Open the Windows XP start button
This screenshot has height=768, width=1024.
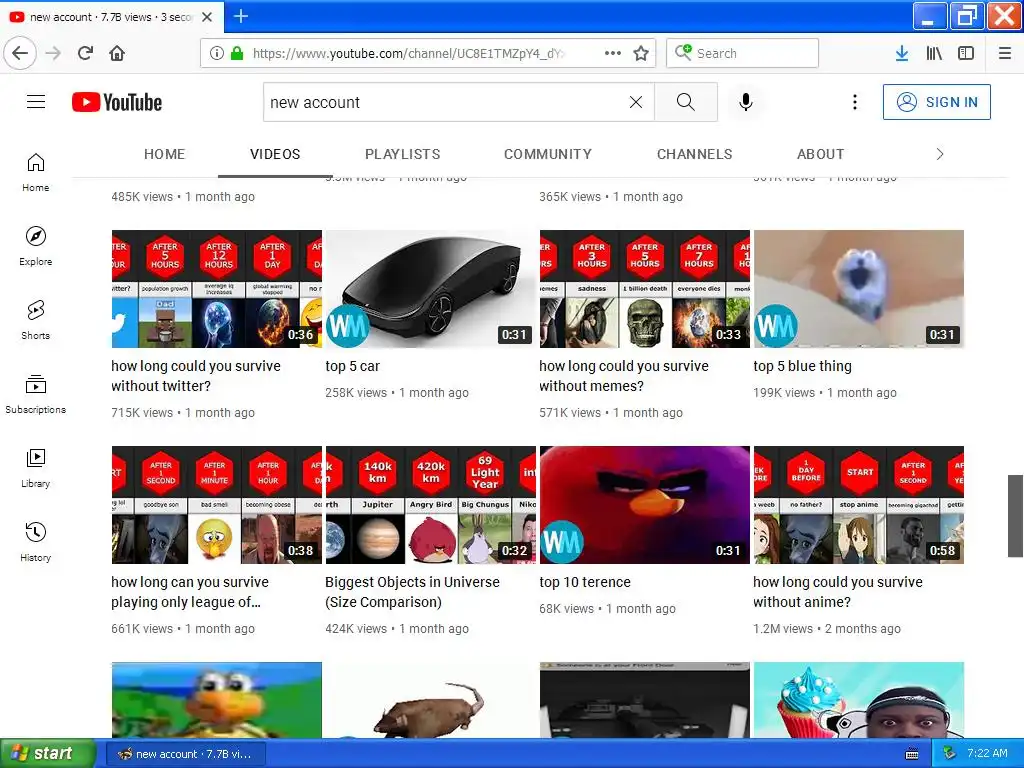coord(48,753)
